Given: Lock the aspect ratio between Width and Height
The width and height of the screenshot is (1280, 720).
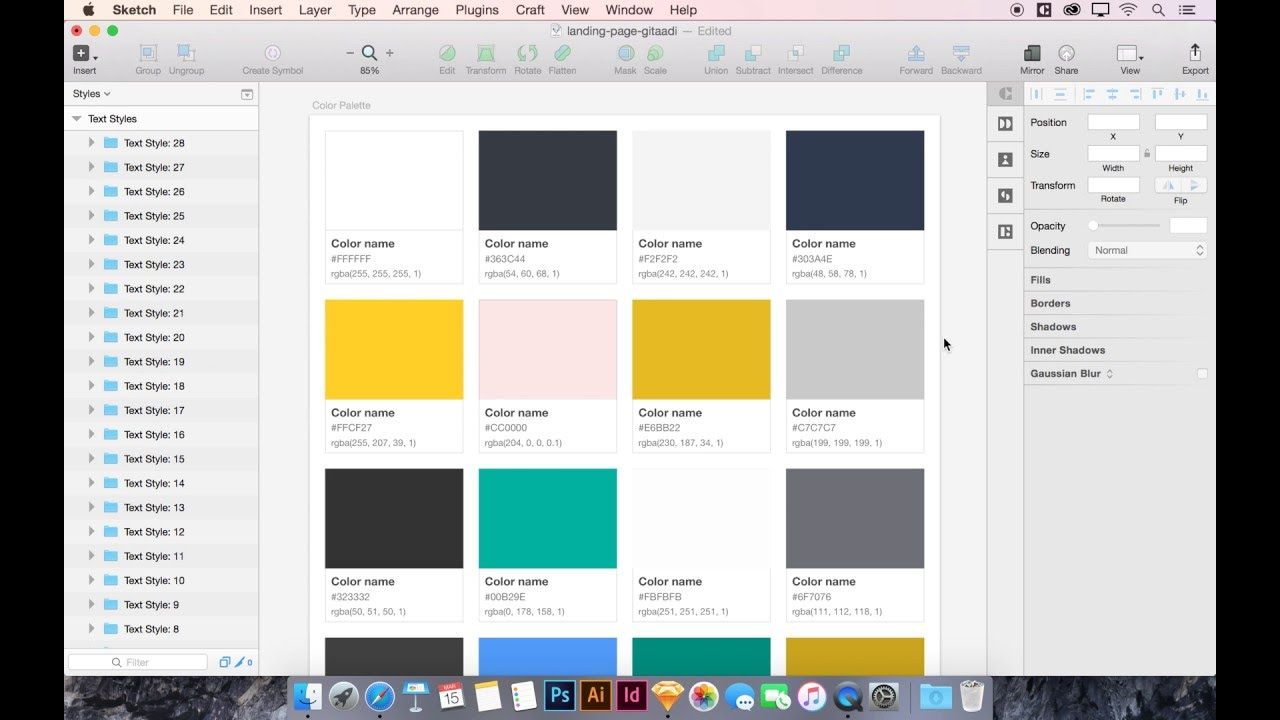Looking at the screenshot, I should click(x=1146, y=155).
